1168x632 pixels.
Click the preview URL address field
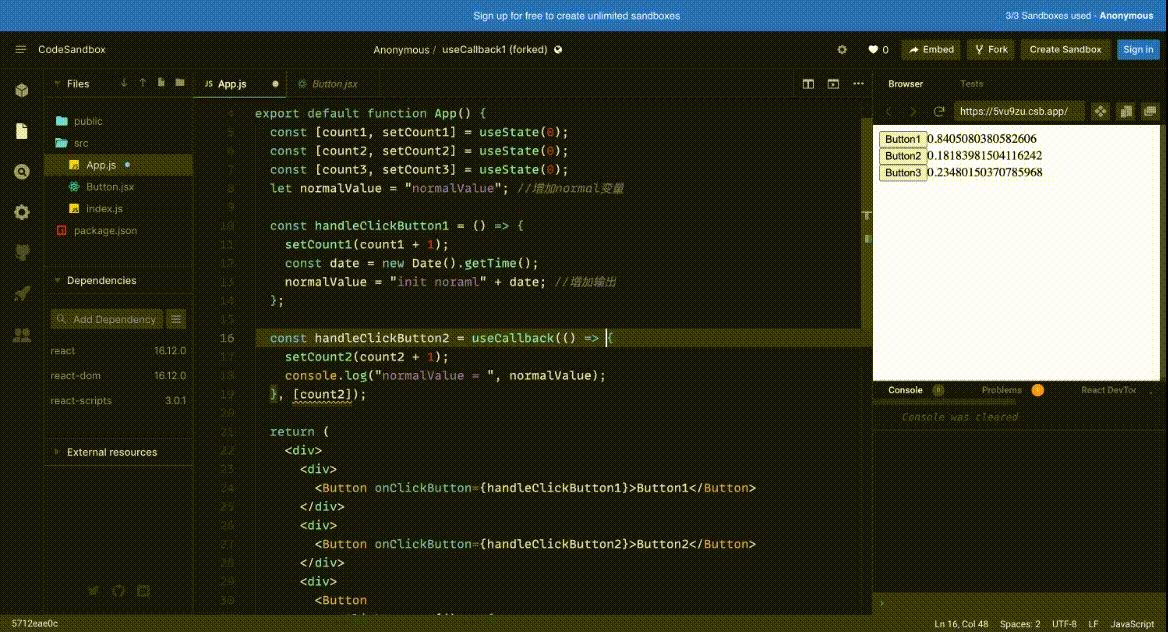(1019, 111)
